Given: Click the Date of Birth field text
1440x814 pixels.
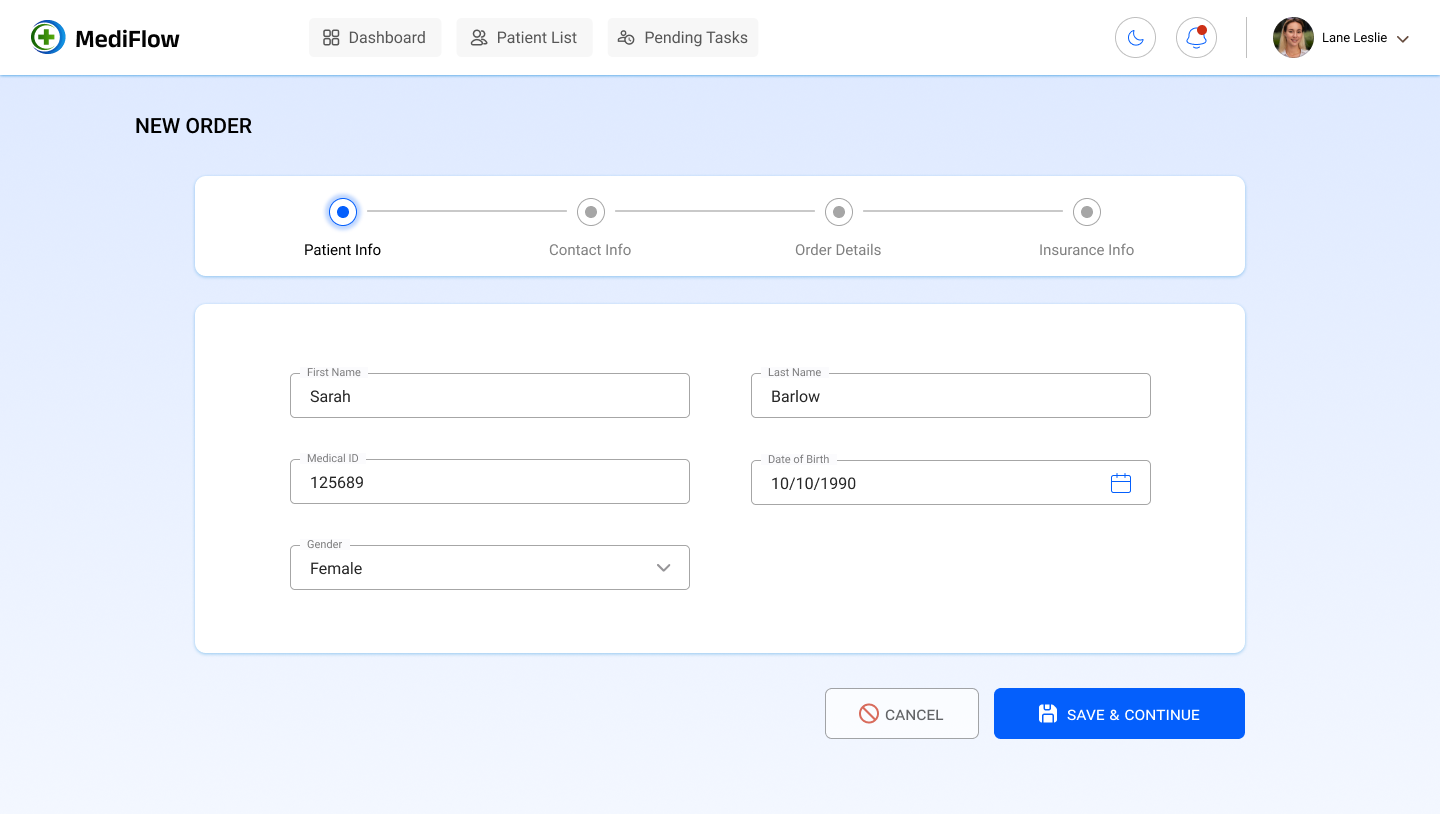Looking at the screenshot, I should pyautogui.click(x=813, y=484).
